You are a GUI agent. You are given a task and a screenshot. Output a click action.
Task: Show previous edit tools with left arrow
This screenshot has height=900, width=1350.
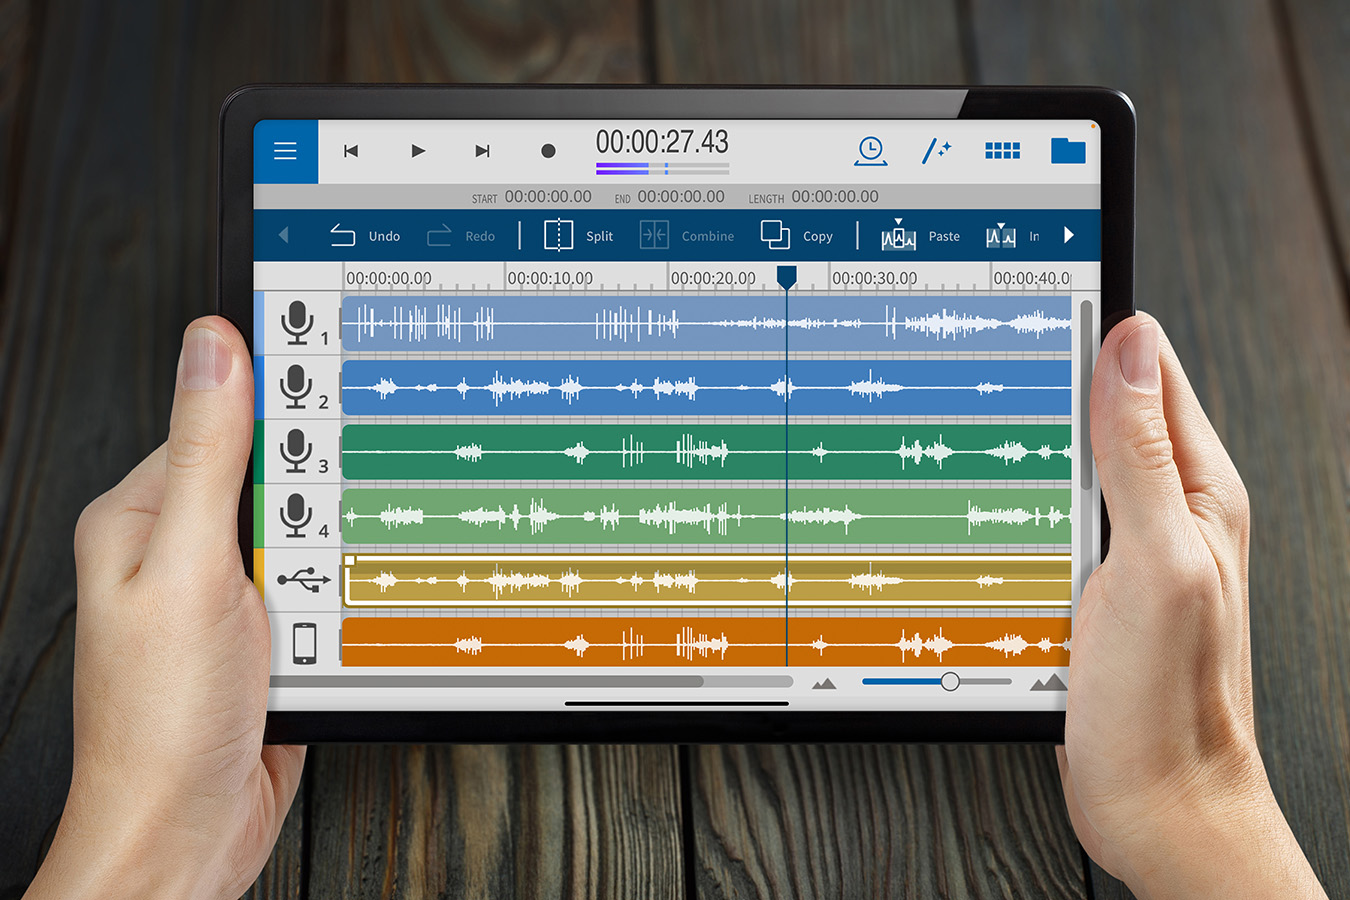284,236
